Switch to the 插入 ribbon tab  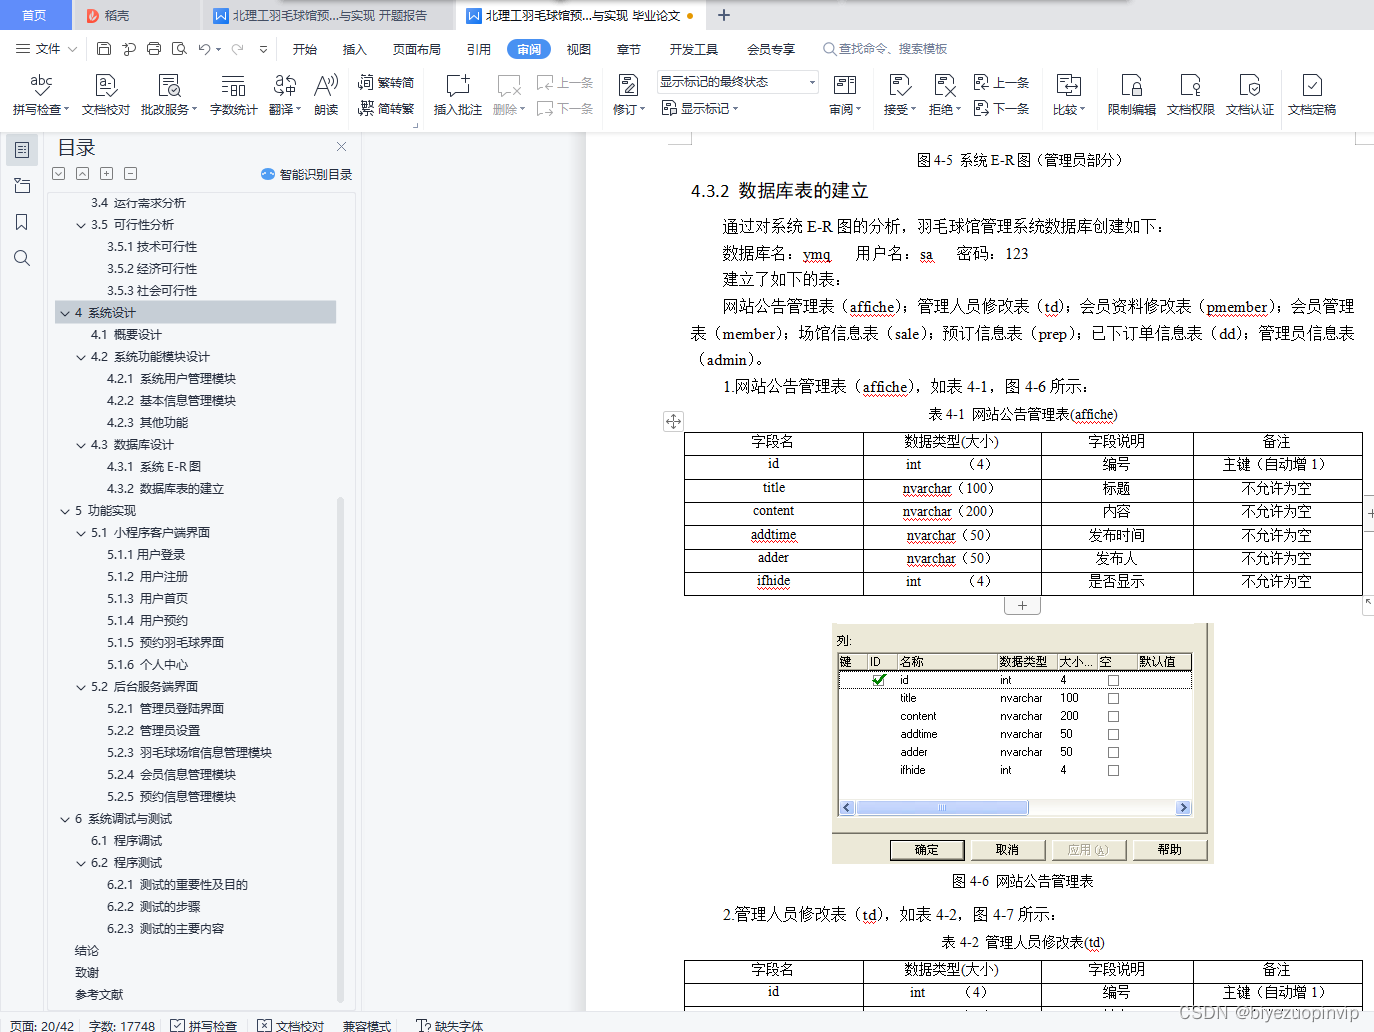pyautogui.click(x=355, y=49)
